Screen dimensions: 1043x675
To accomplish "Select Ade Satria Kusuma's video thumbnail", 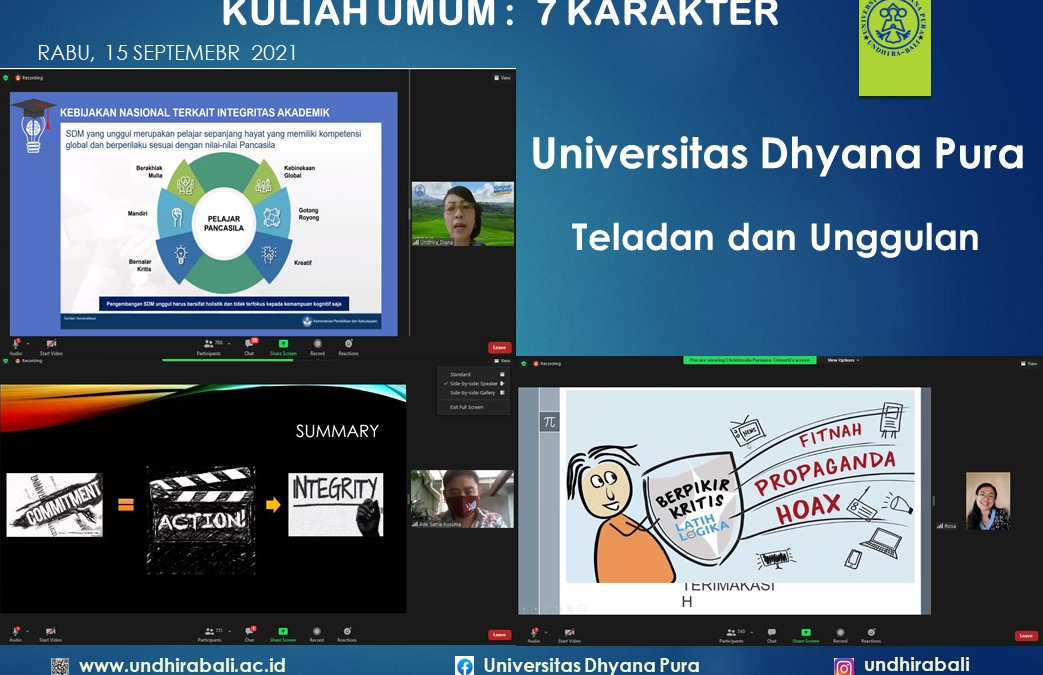I will (462, 499).
